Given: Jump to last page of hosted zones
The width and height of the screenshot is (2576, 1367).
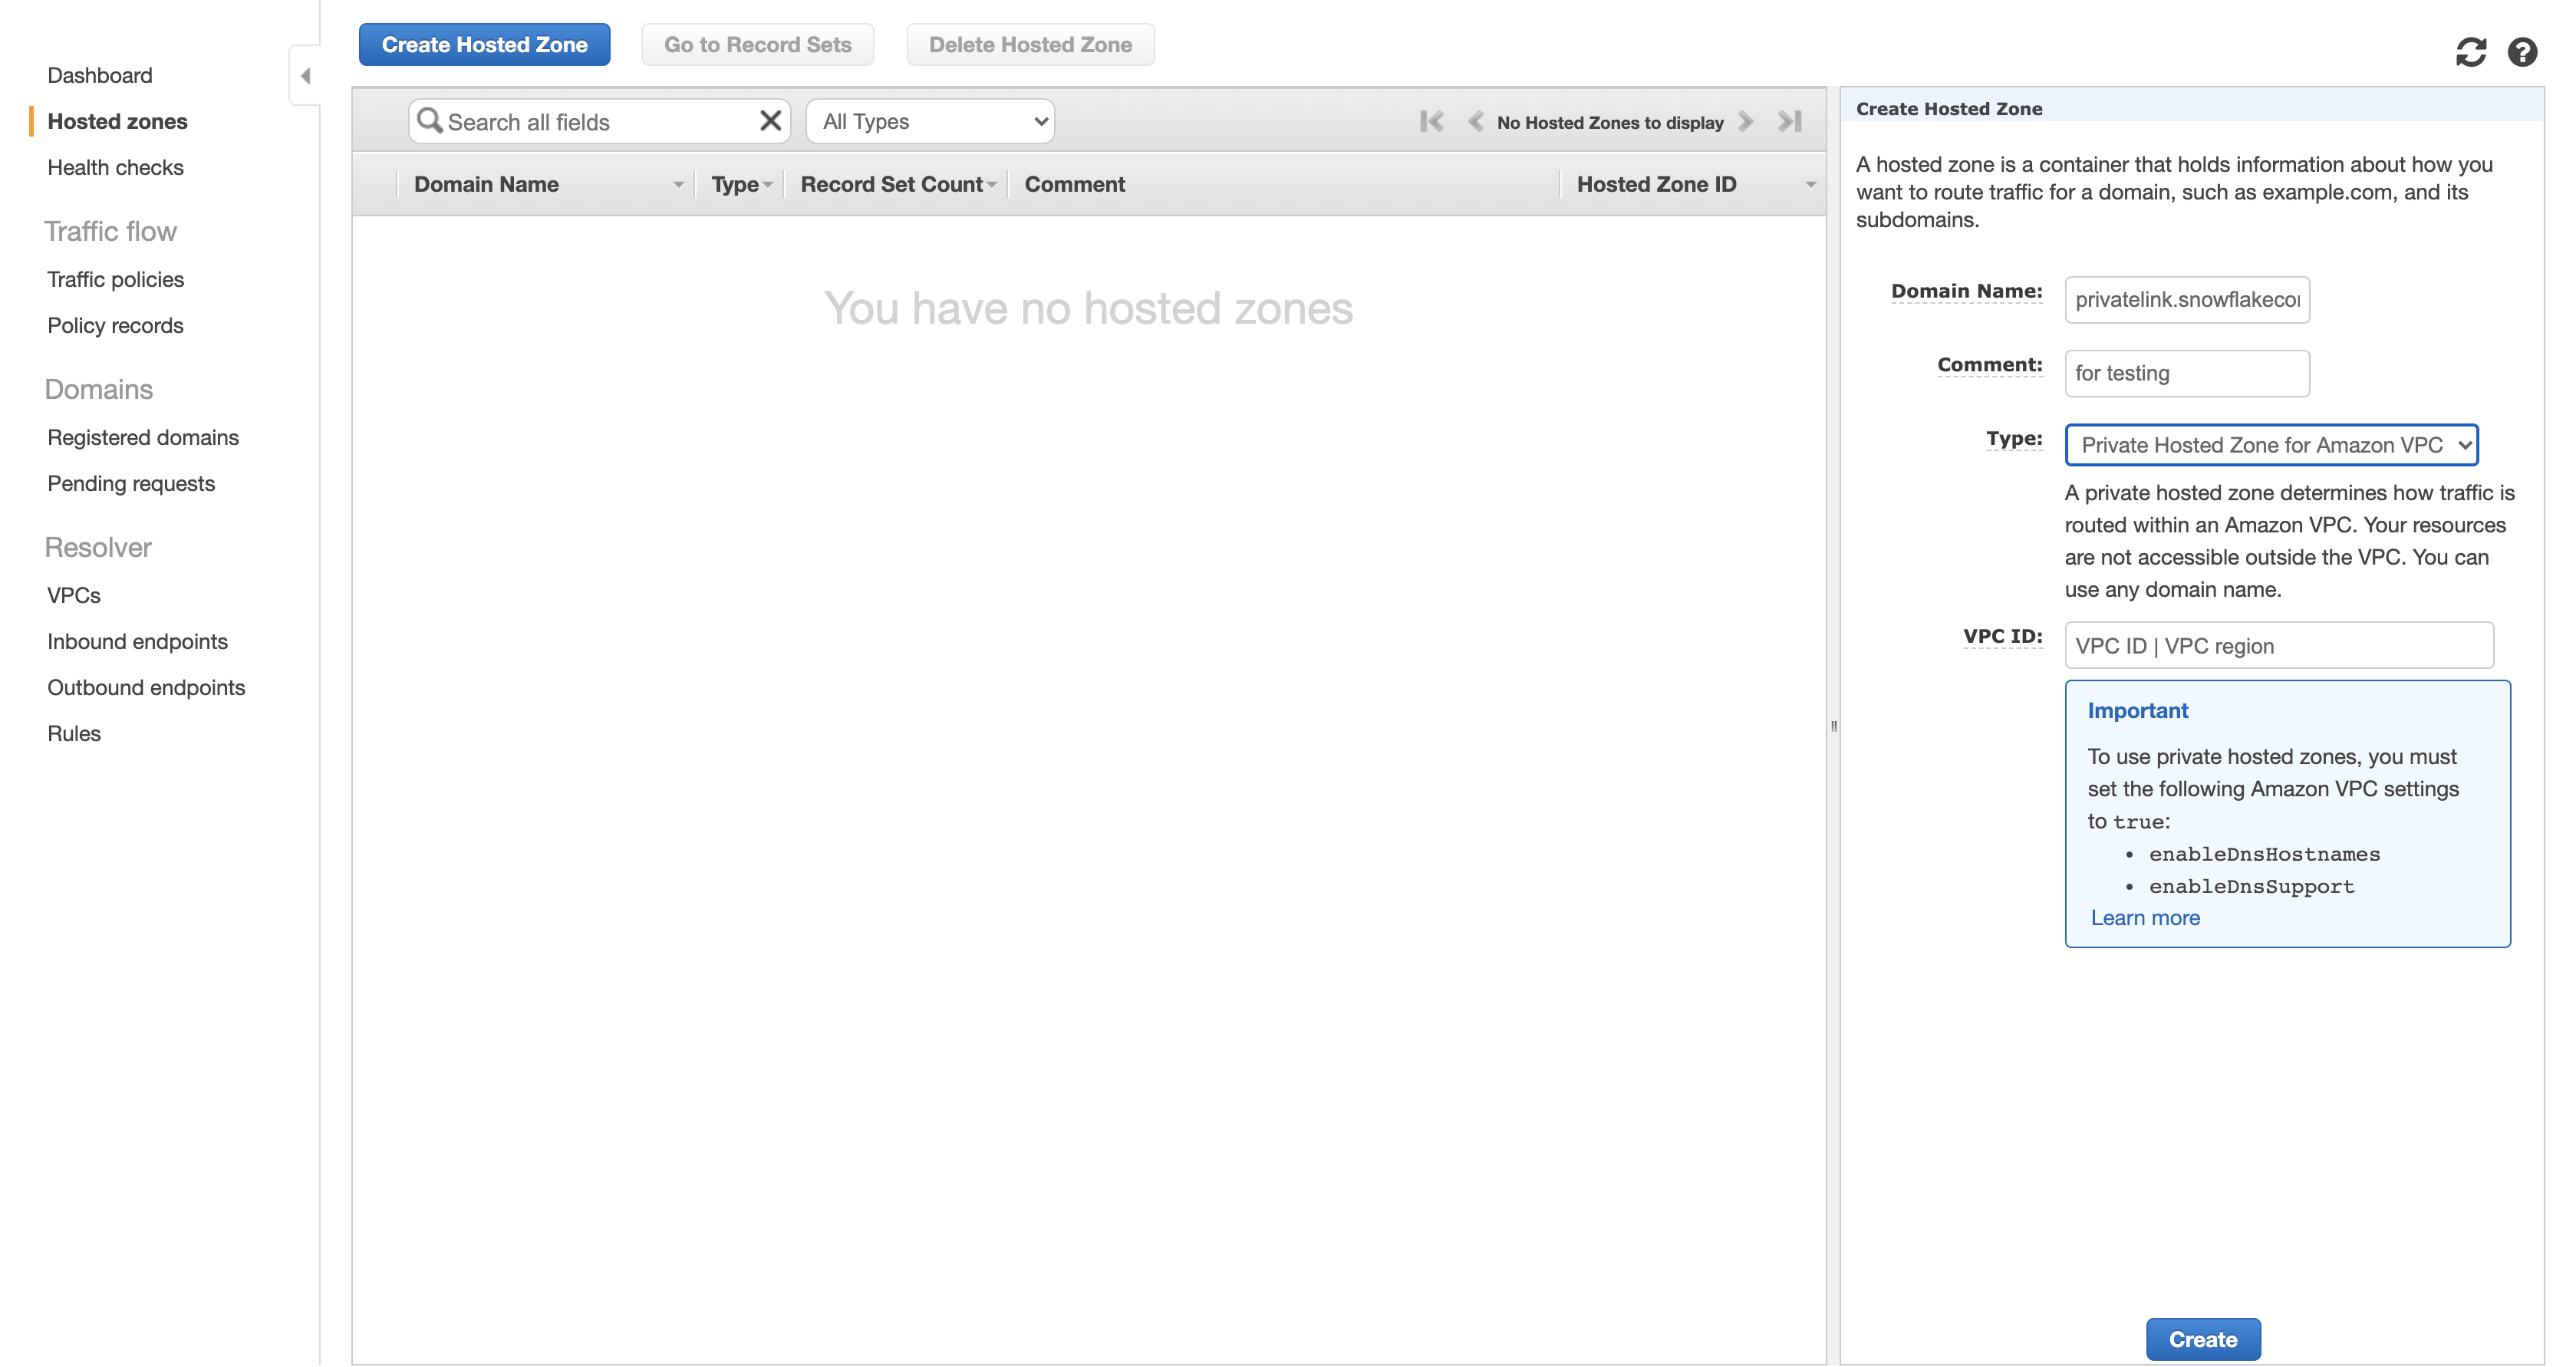Looking at the screenshot, I should coord(1790,122).
